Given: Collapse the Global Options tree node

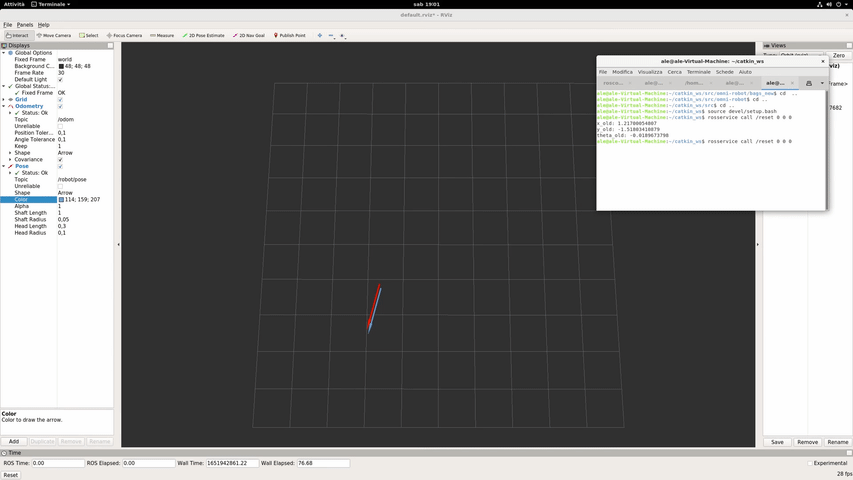Looking at the screenshot, I should 4,53.
